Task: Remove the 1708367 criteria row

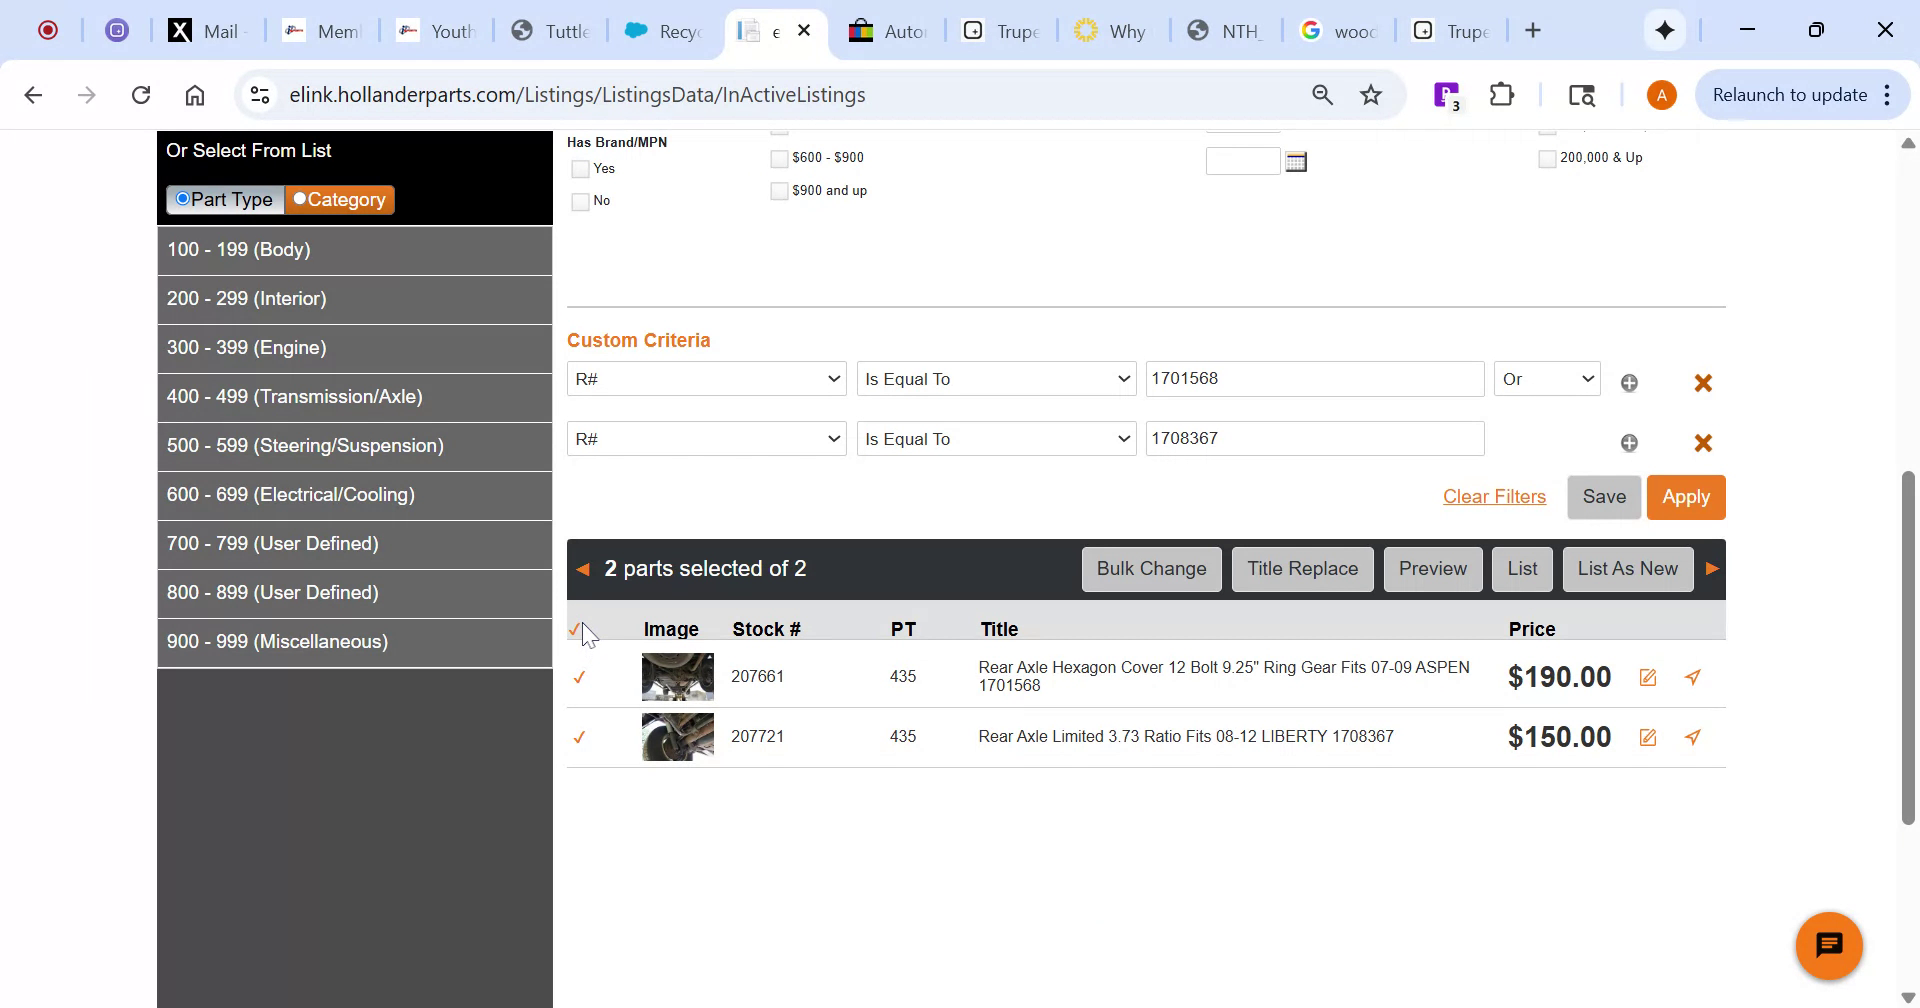Action: point(1703,442)
